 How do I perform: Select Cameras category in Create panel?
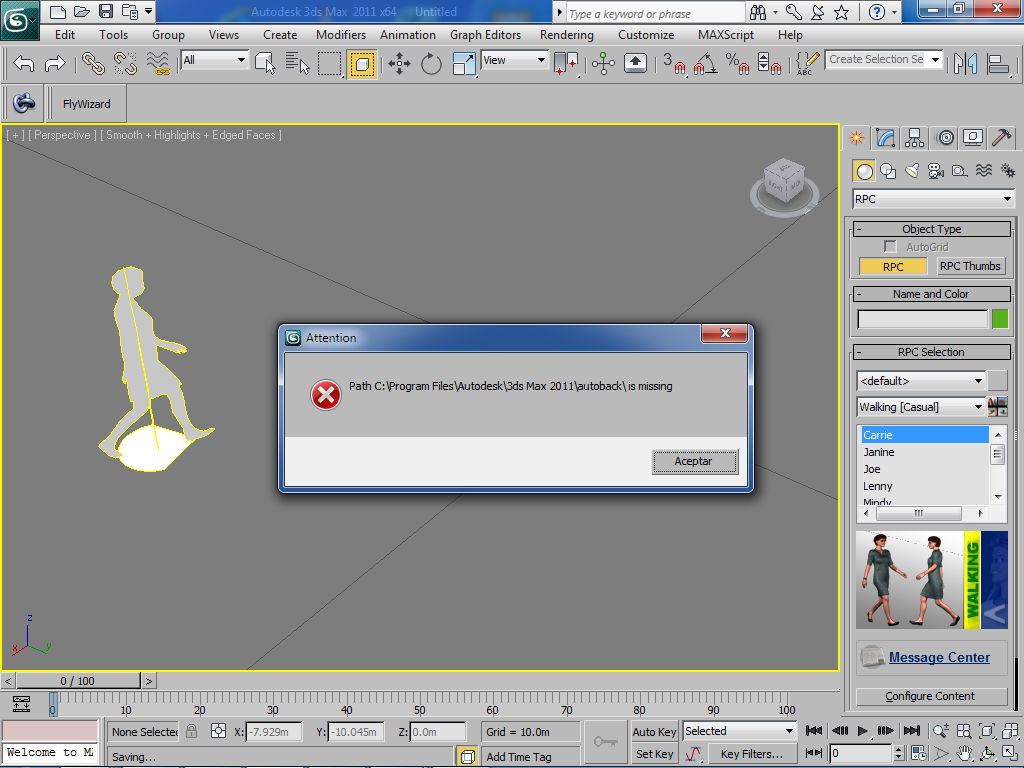[x=936, y=171]
